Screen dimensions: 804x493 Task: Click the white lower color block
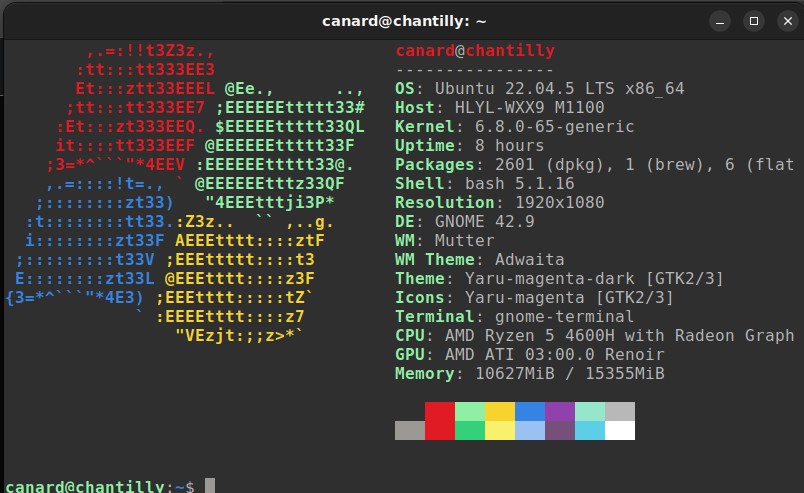(x=620, y=430)
